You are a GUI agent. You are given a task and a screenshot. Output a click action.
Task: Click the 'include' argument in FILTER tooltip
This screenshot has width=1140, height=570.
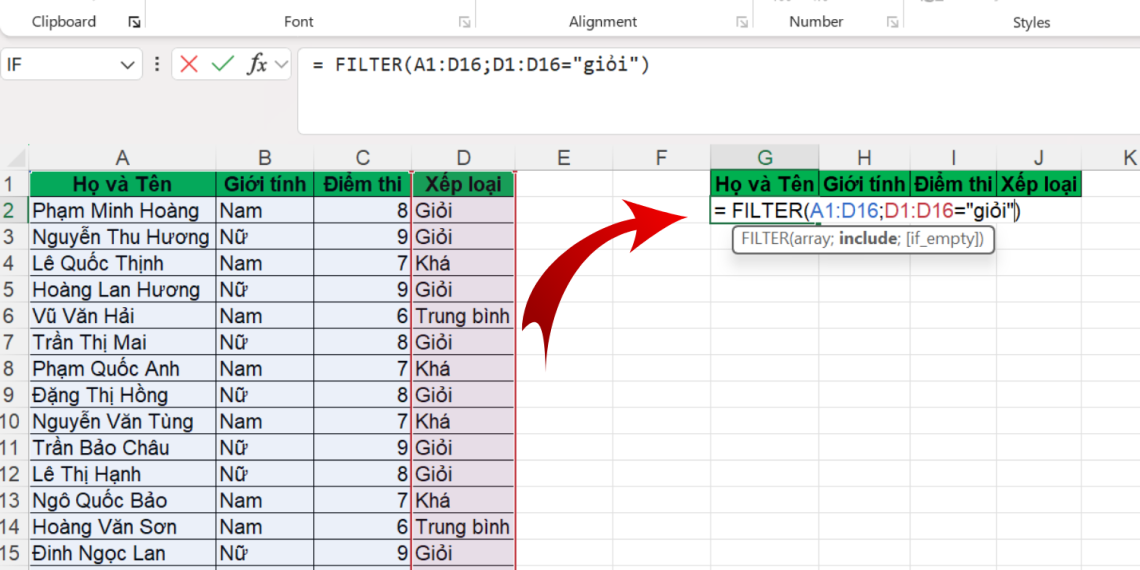[x=869, y=239]
